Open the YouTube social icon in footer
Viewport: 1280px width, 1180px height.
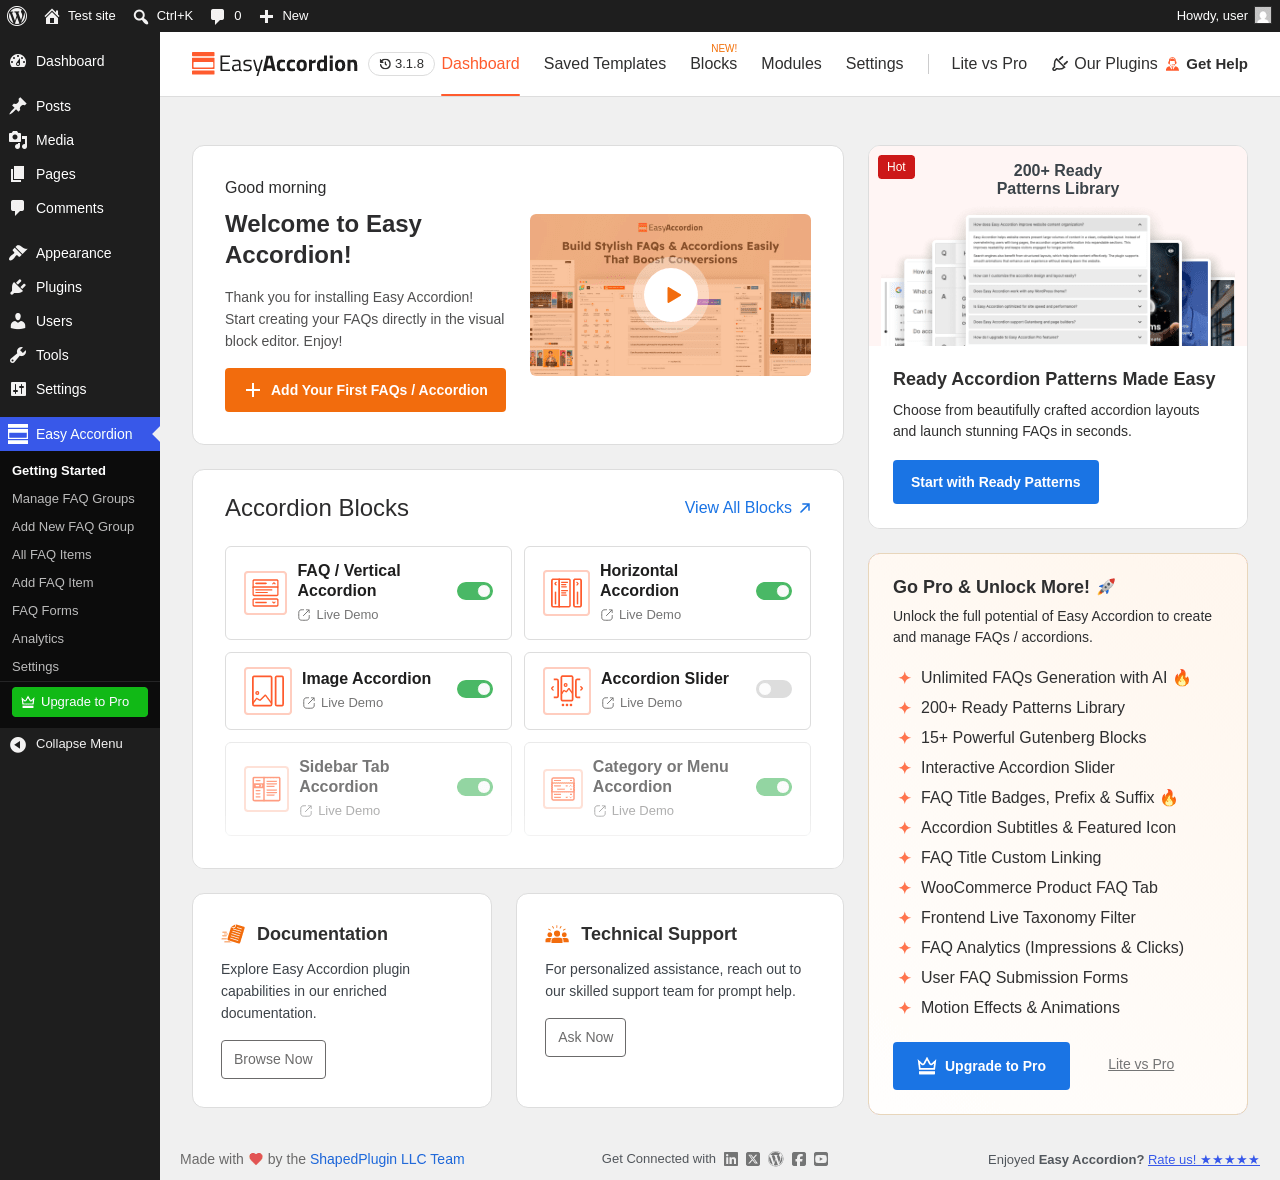tap(821, 1159)
